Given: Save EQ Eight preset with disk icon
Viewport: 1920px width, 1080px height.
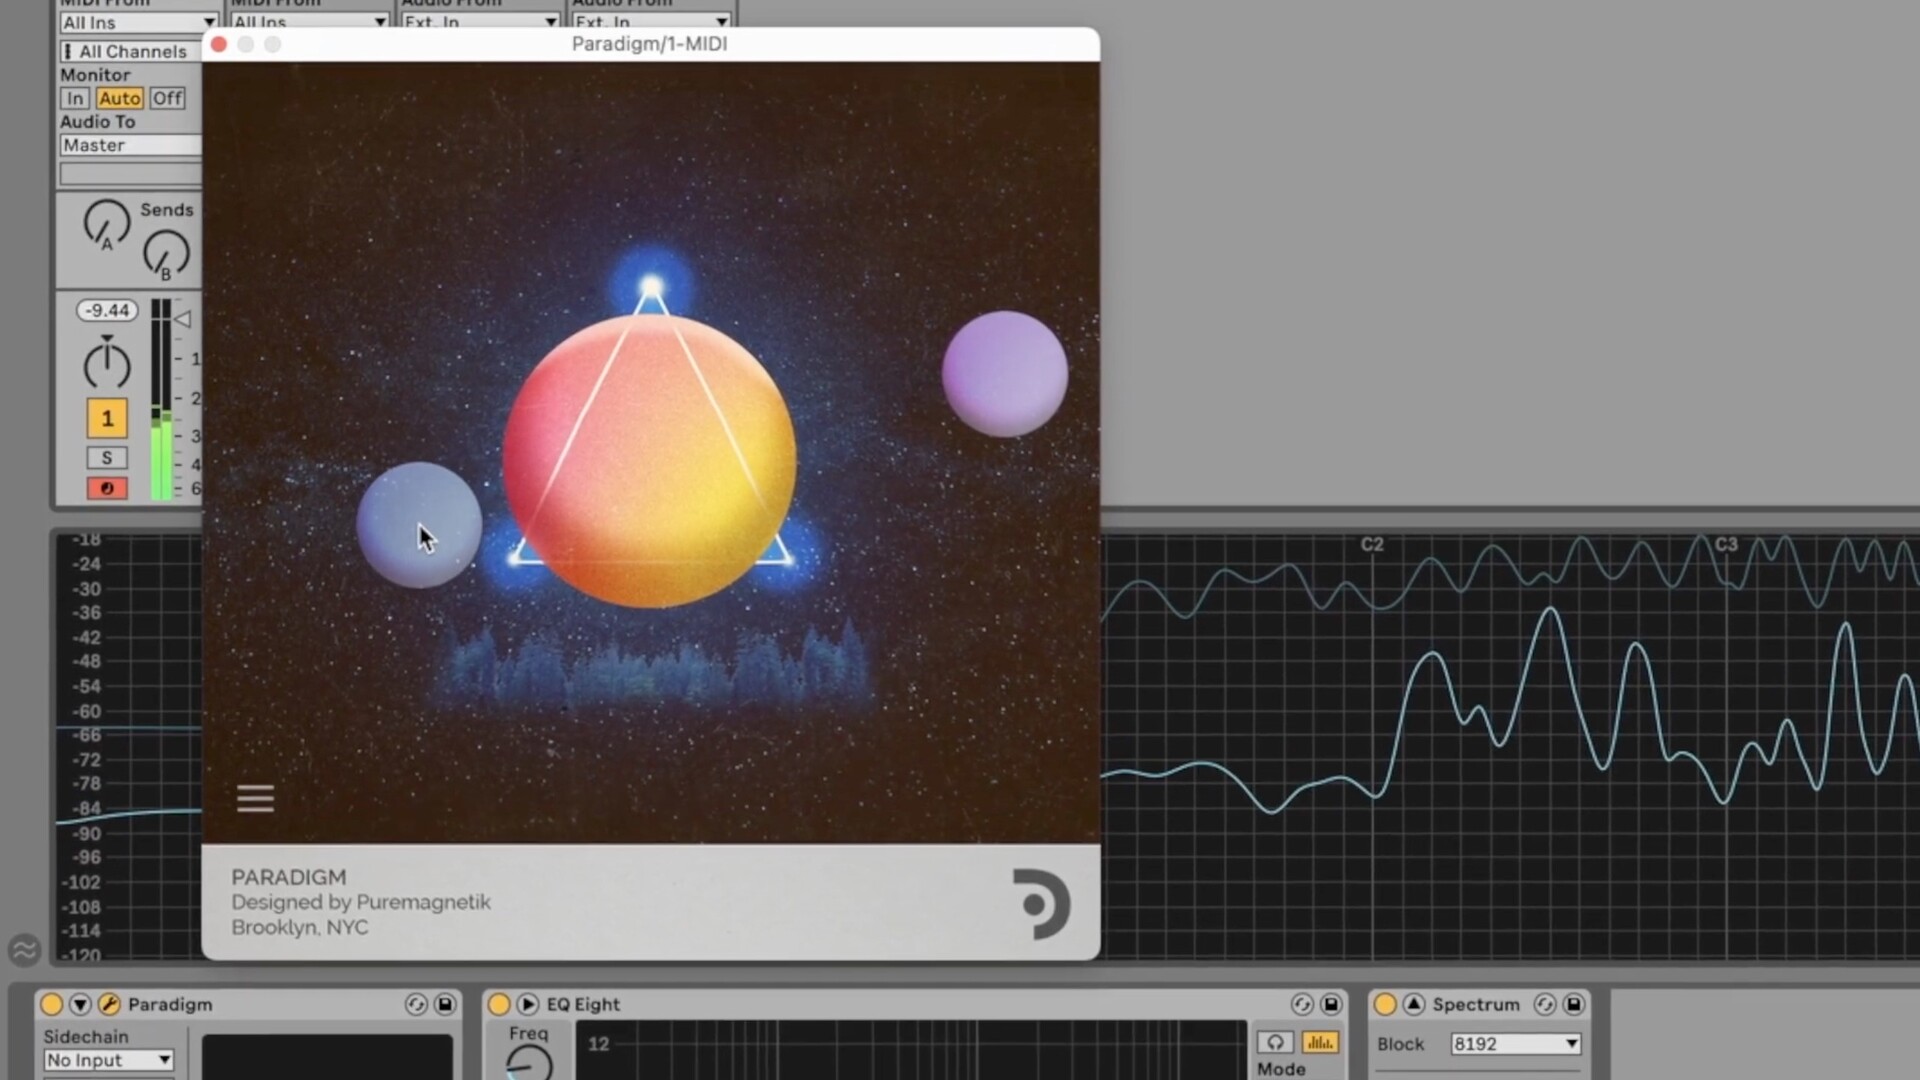Looking at the screenshot, I should click(1331, 1004).
